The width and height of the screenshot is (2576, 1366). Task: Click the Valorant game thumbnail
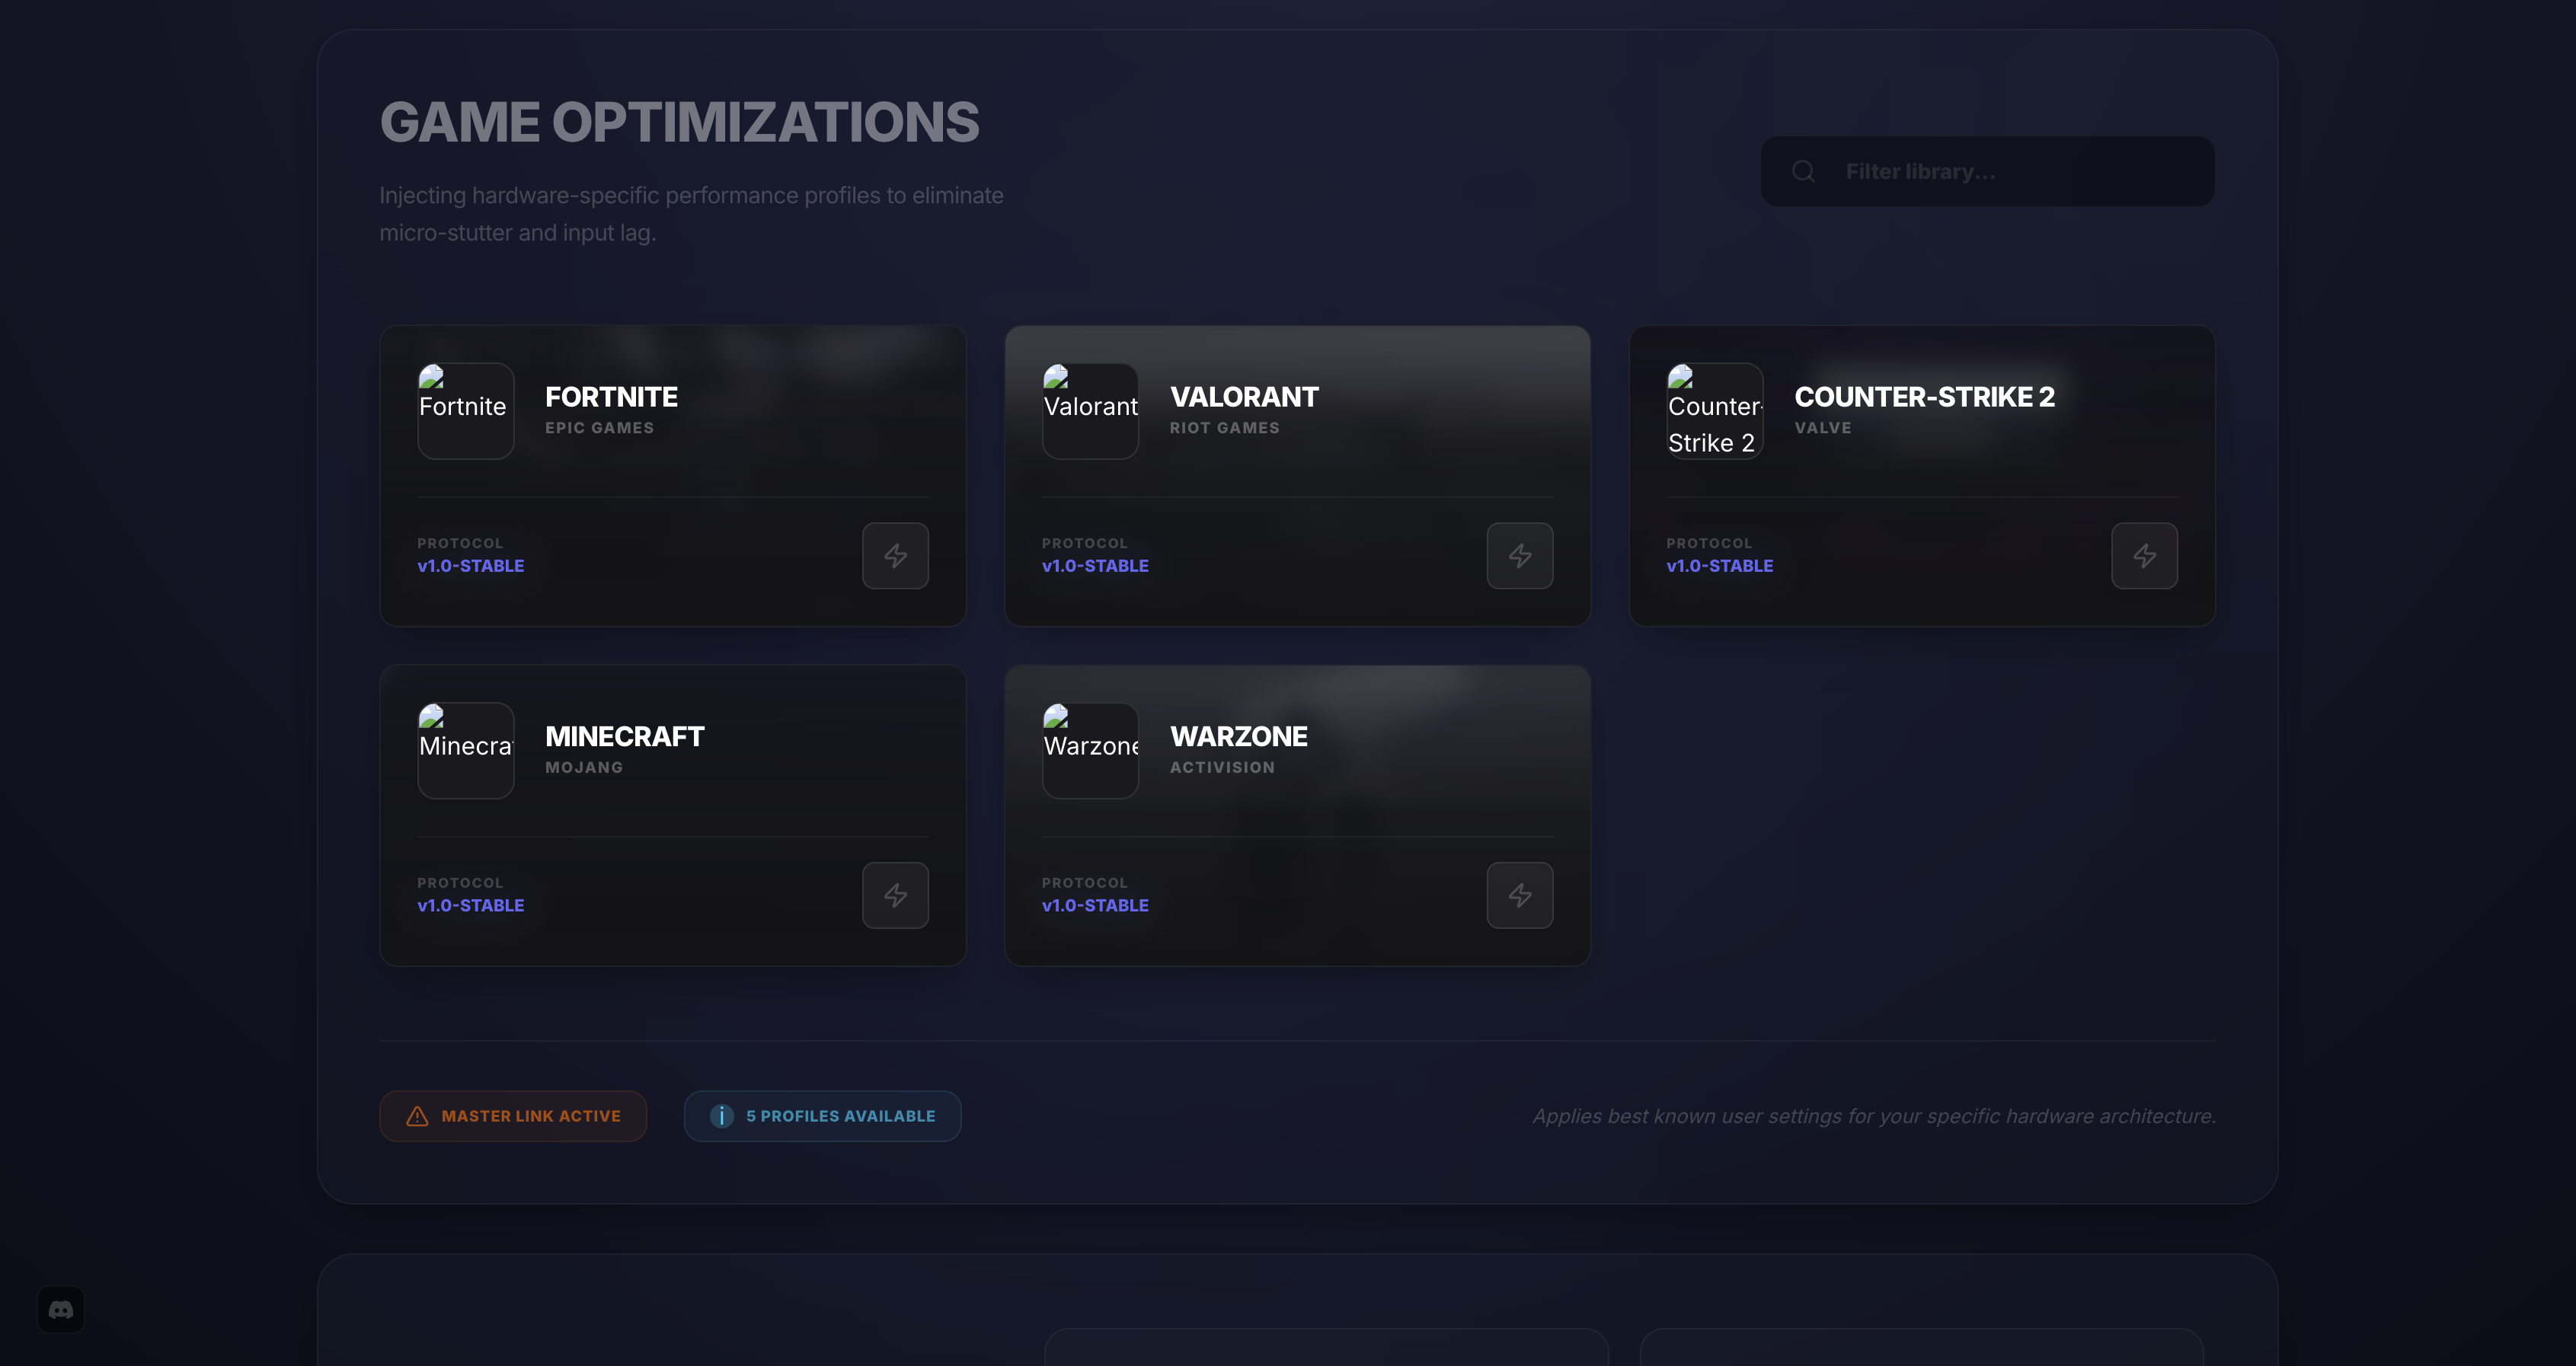pos(1090,411)
